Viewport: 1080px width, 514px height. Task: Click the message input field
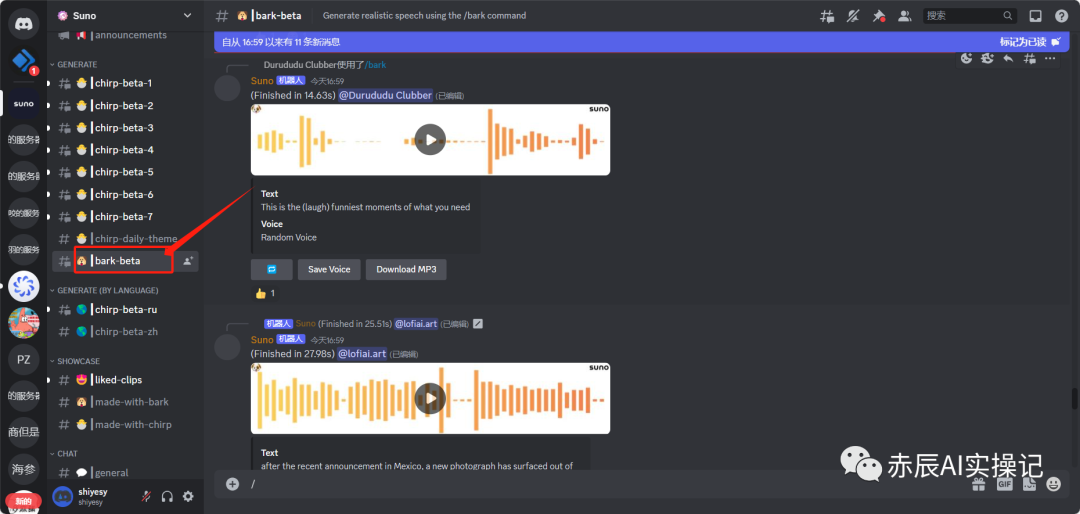click(x=606, y=484)
